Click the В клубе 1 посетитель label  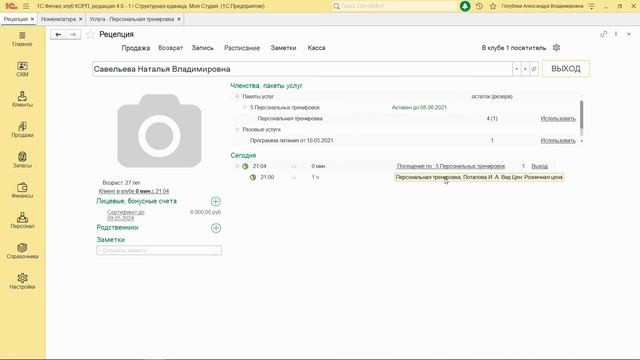(513, 48)
